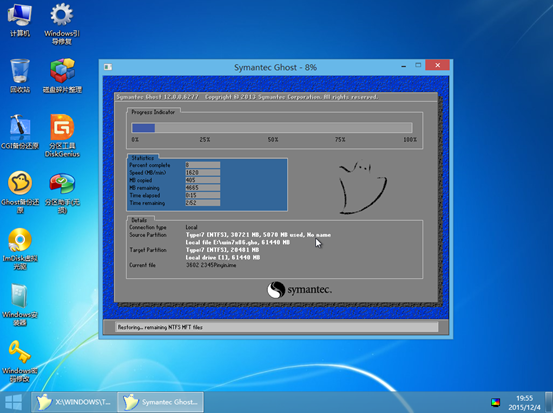Open the Windows引导修复 gear icon
This screenshot has height=413, width=553.
click(62, 23)
